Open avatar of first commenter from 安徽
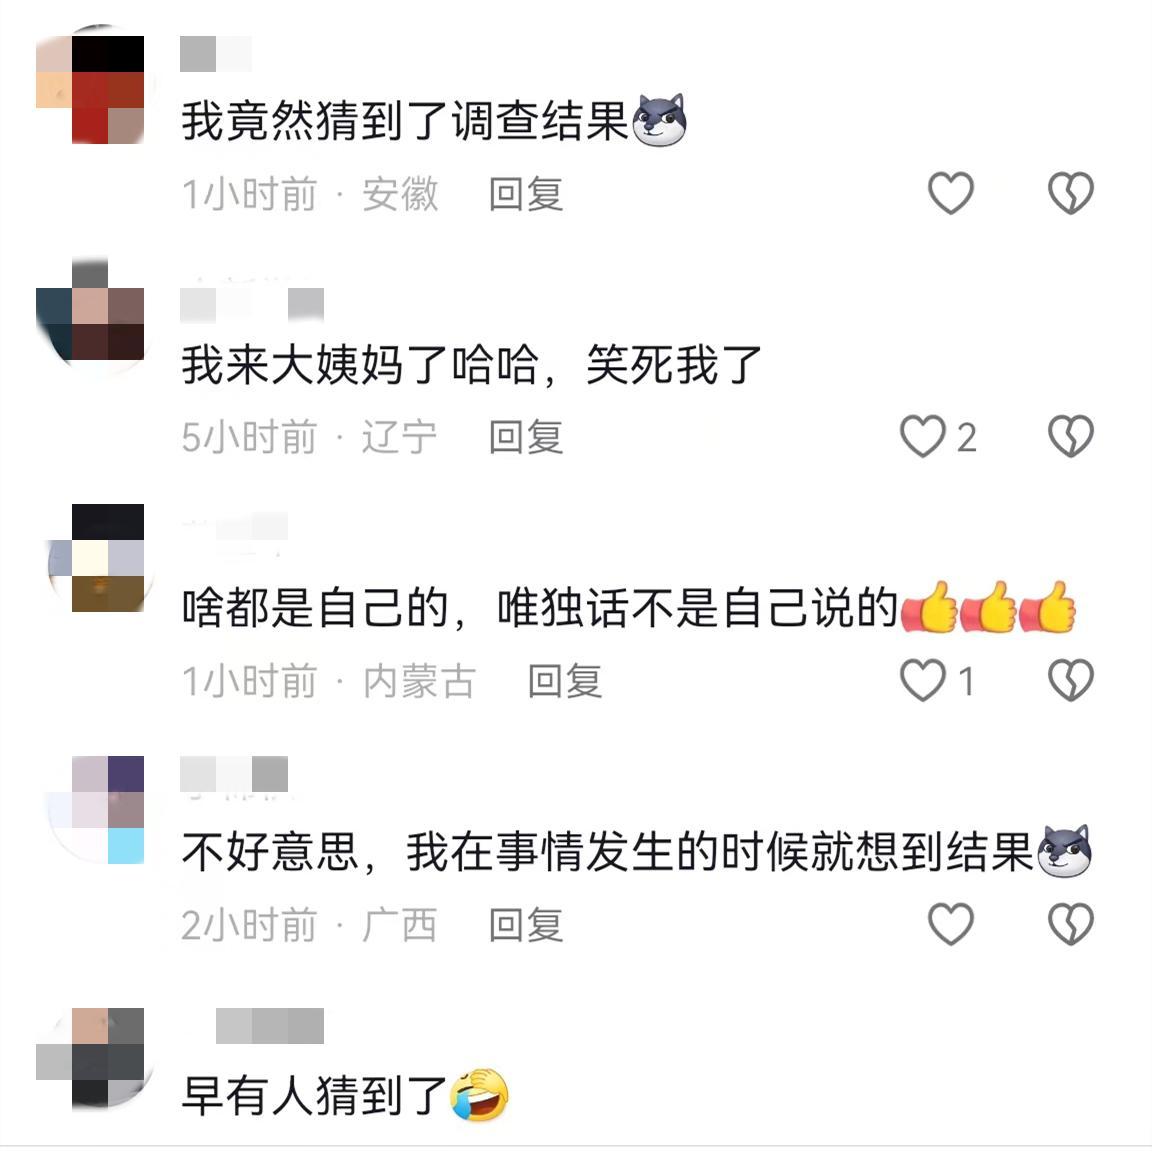 coord(90,88)
